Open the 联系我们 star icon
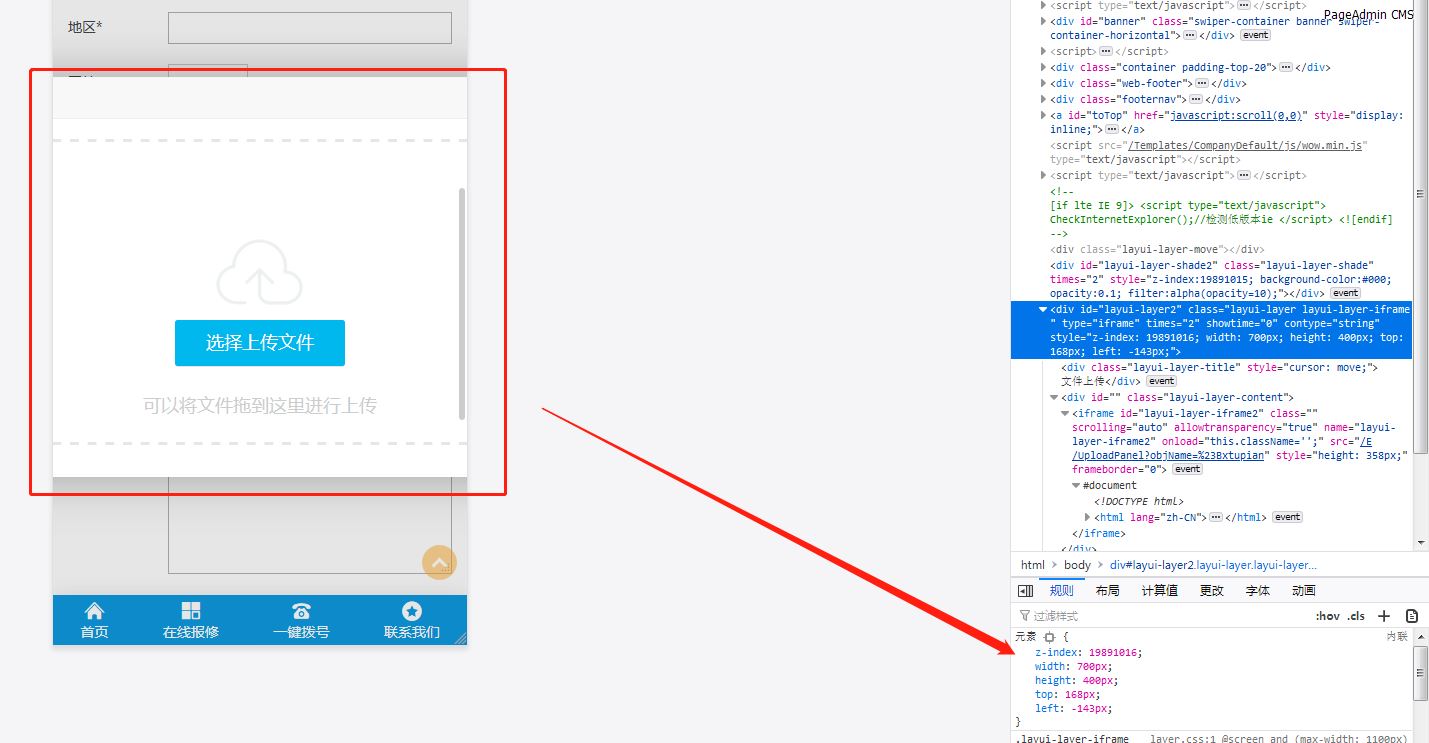Image resolution: width=1429 pixels, height=743 pixels. click(x=411, y=611)
